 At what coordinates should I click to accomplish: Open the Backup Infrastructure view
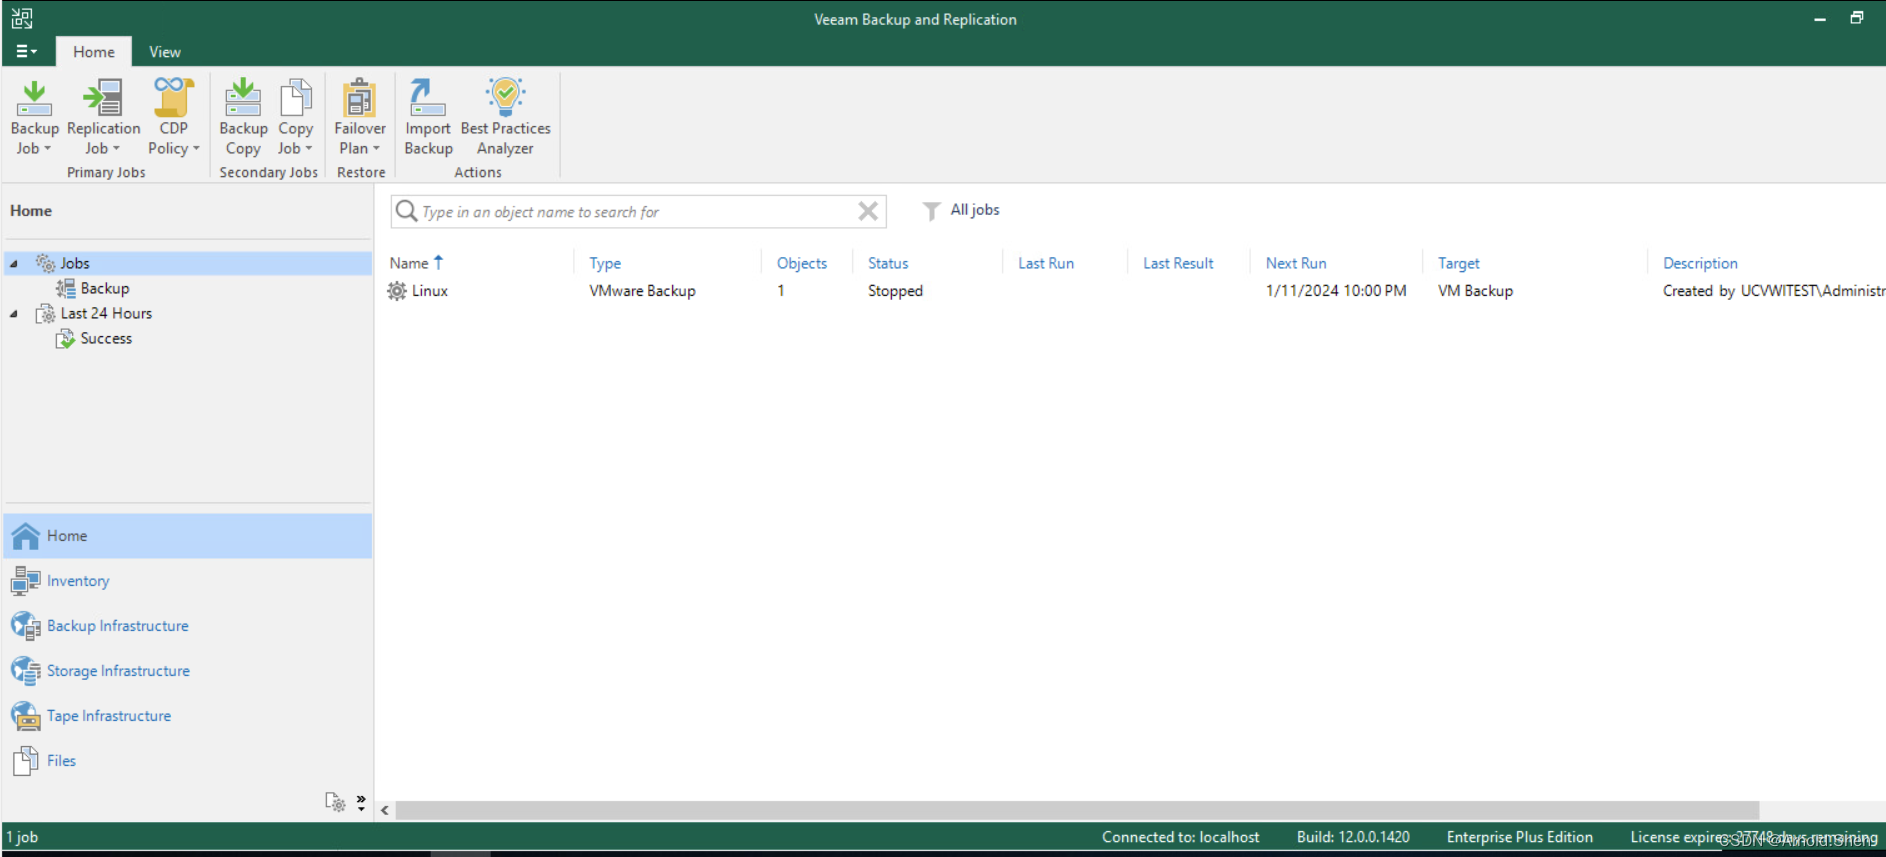click(188, 626)
